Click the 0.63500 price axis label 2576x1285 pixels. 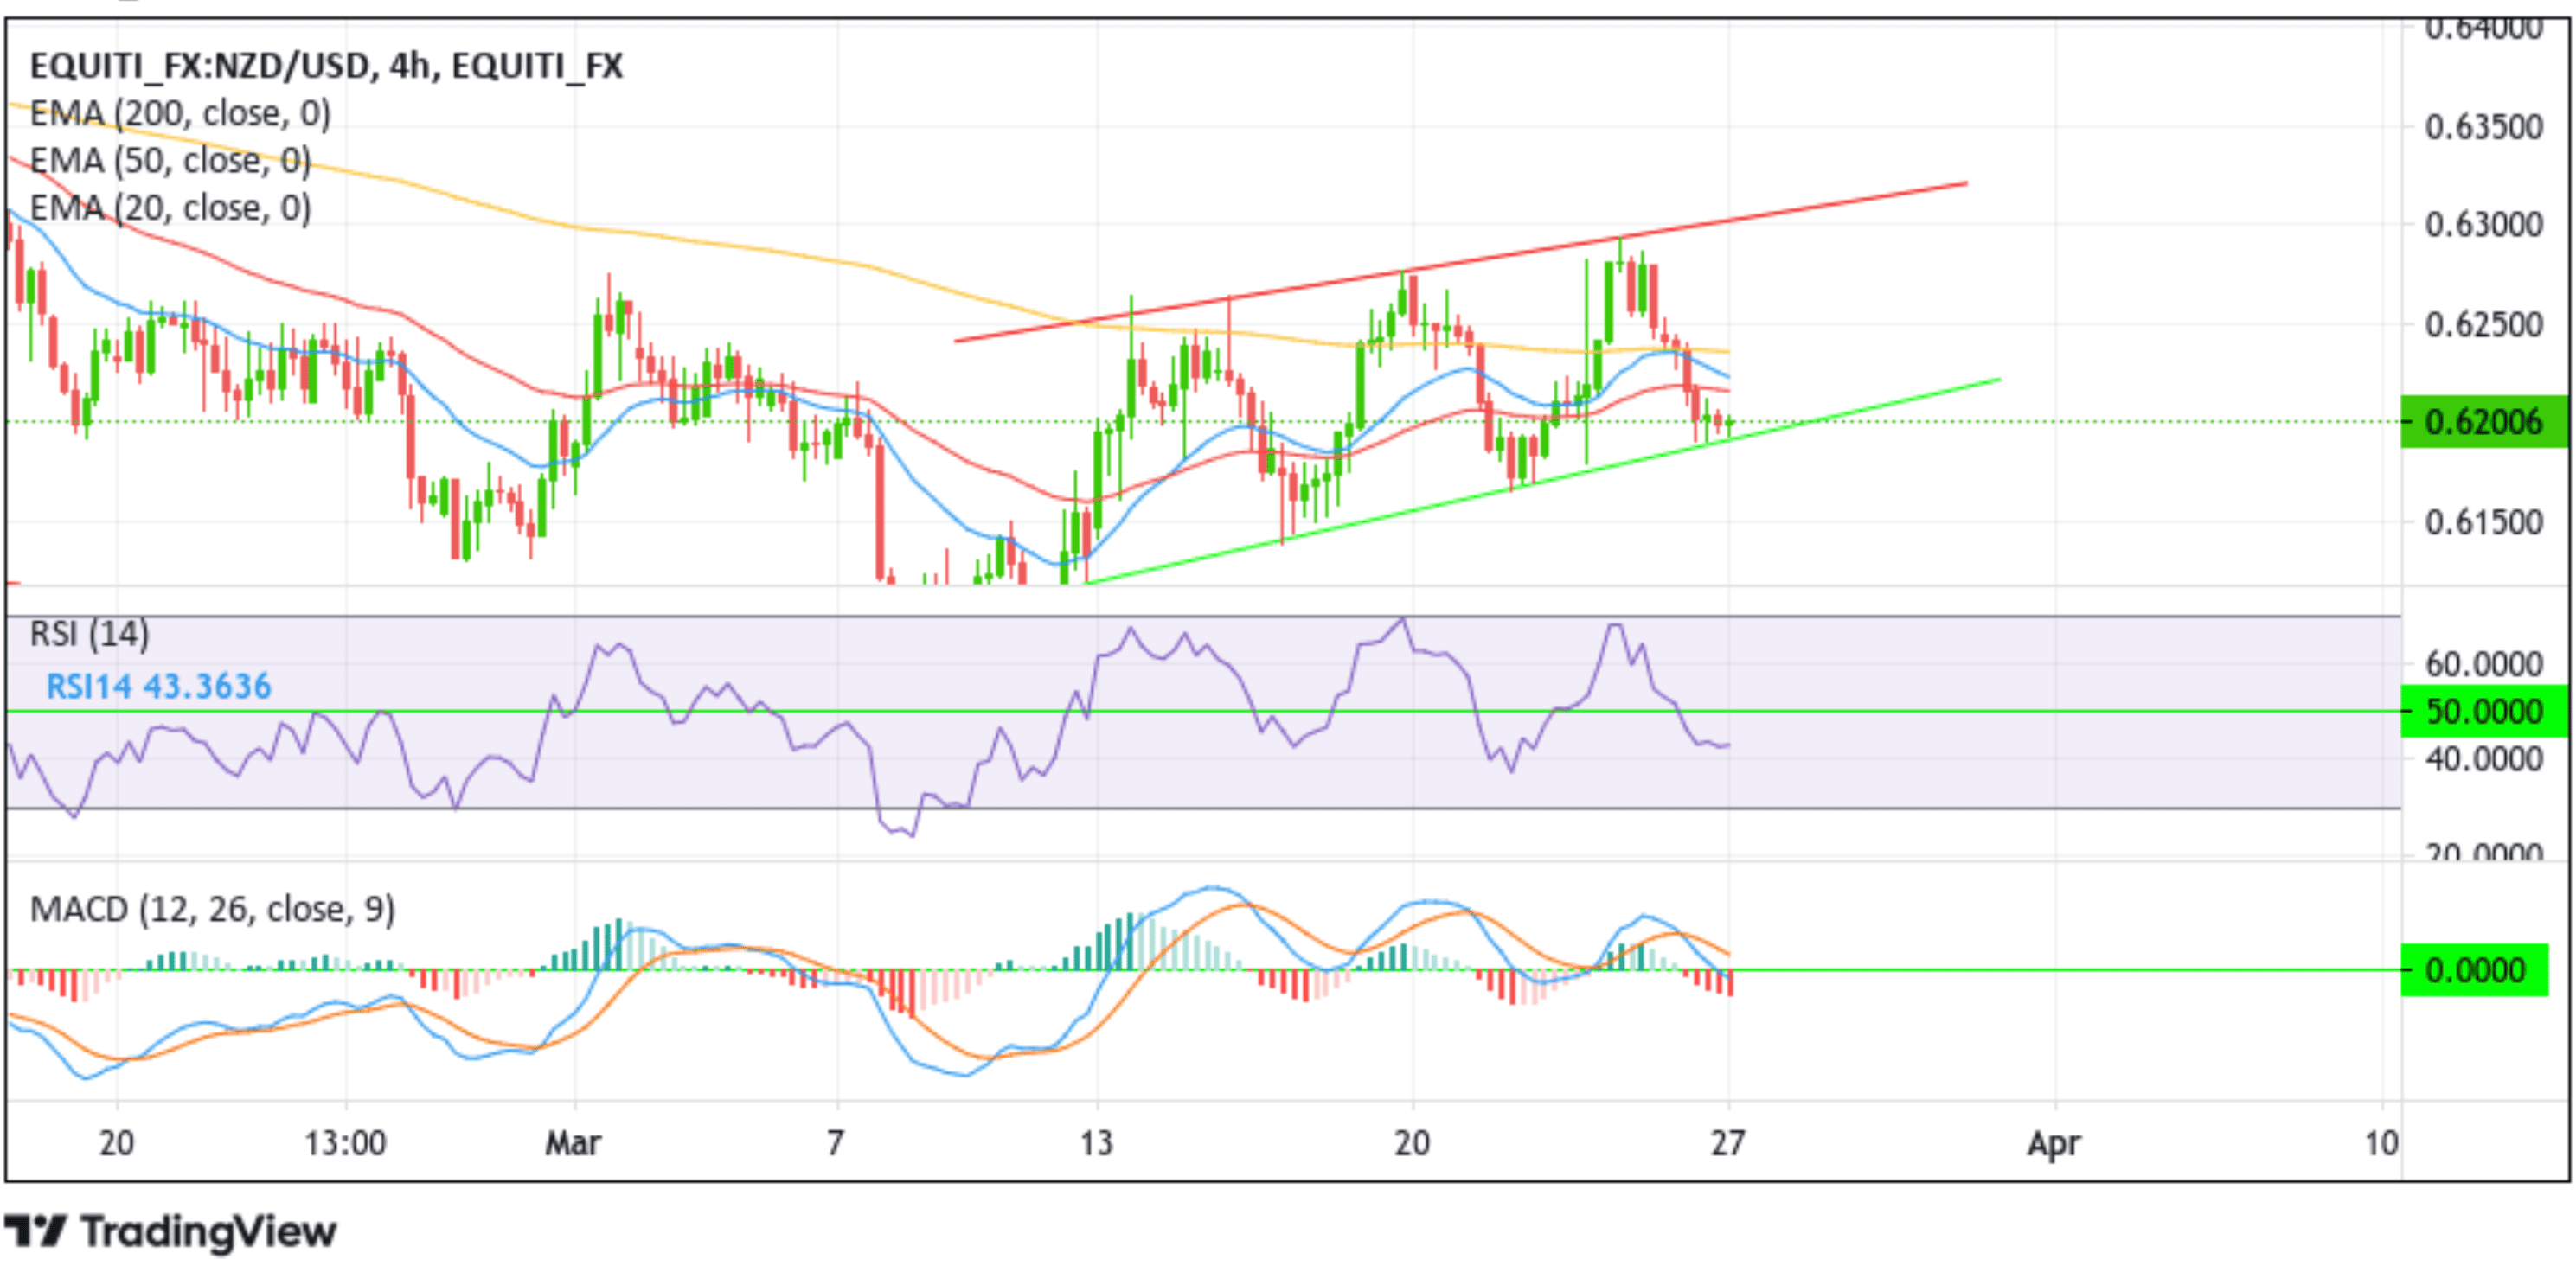2484,127
